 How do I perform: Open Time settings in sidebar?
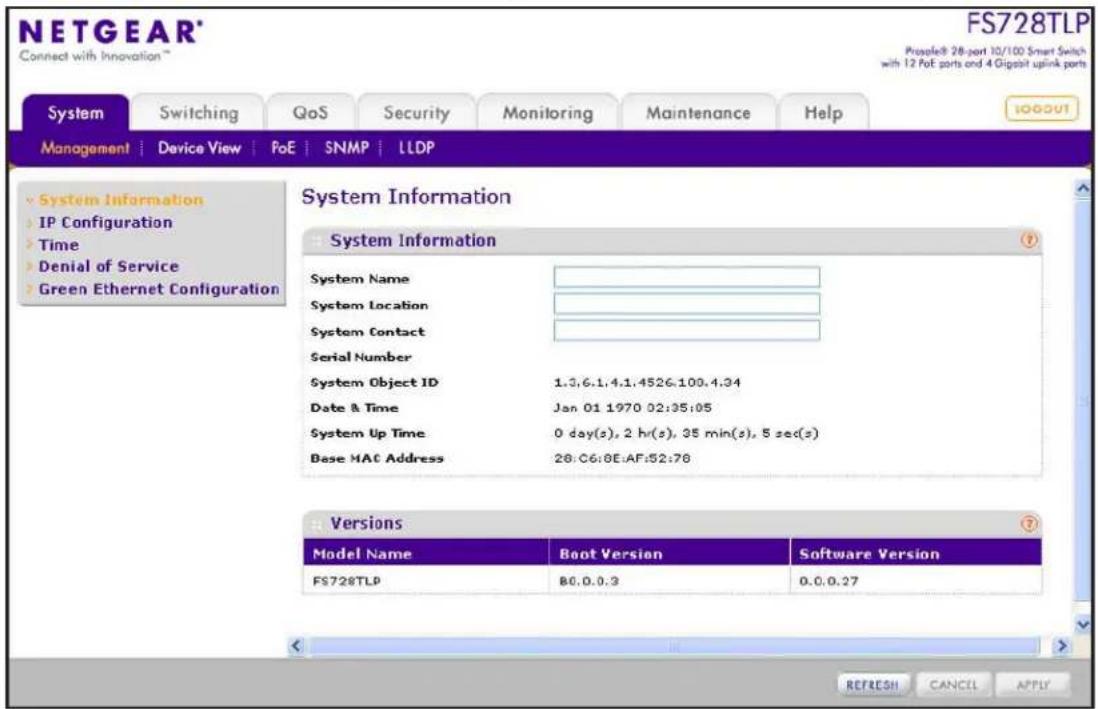[58, 245]
